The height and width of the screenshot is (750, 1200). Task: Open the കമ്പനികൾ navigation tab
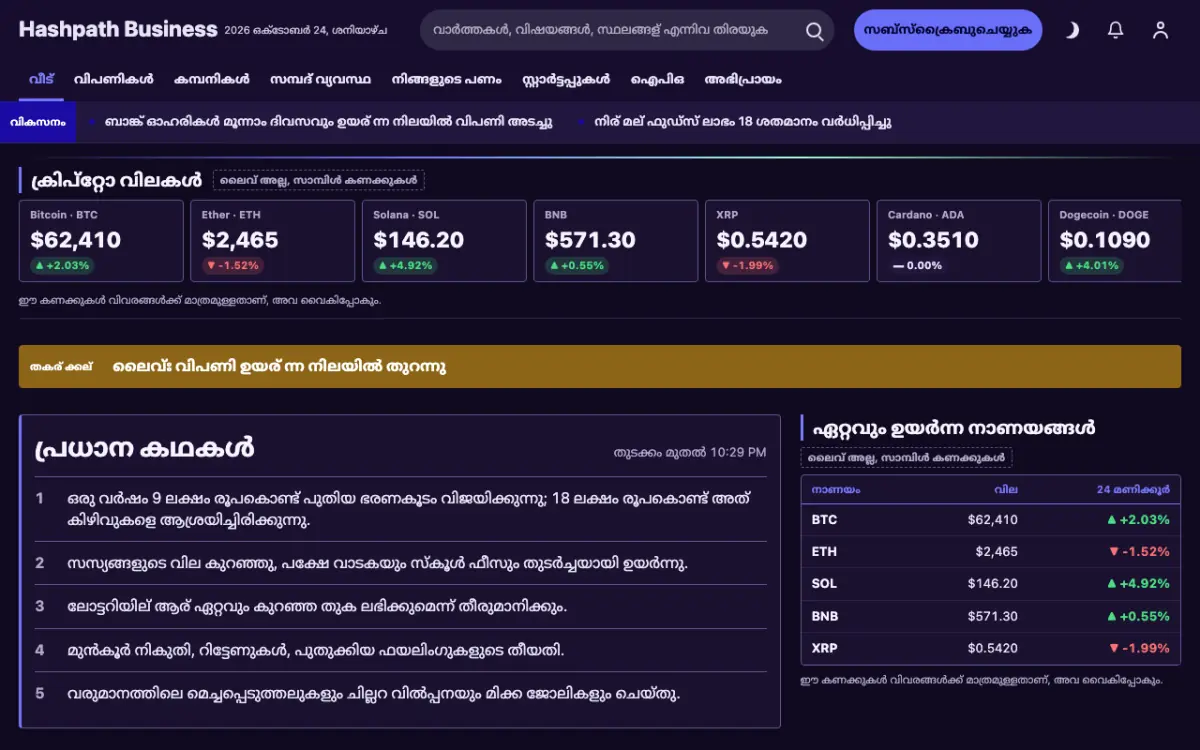point(211,79)
